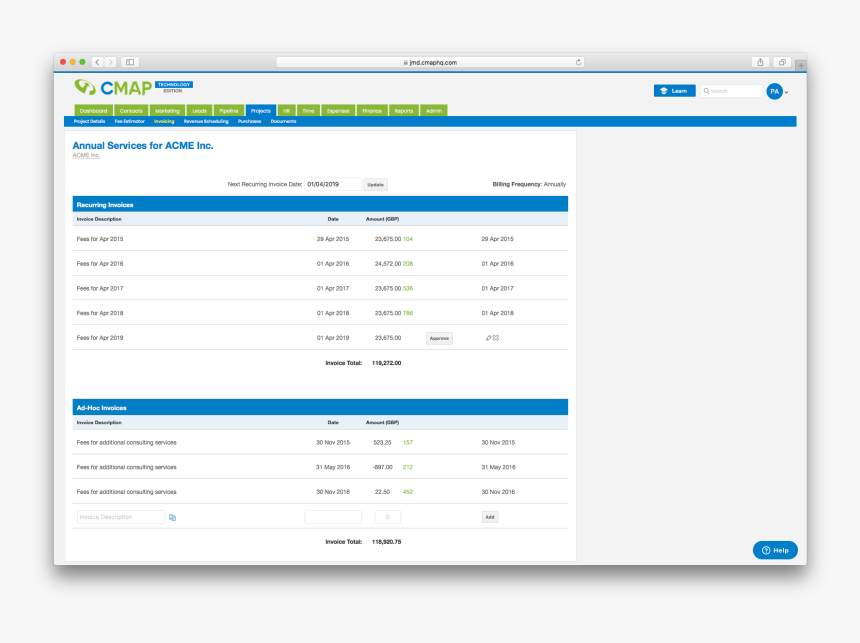
Task: Edit Fees for Apr 2019 using pencil icon
Action: (487, 338)
